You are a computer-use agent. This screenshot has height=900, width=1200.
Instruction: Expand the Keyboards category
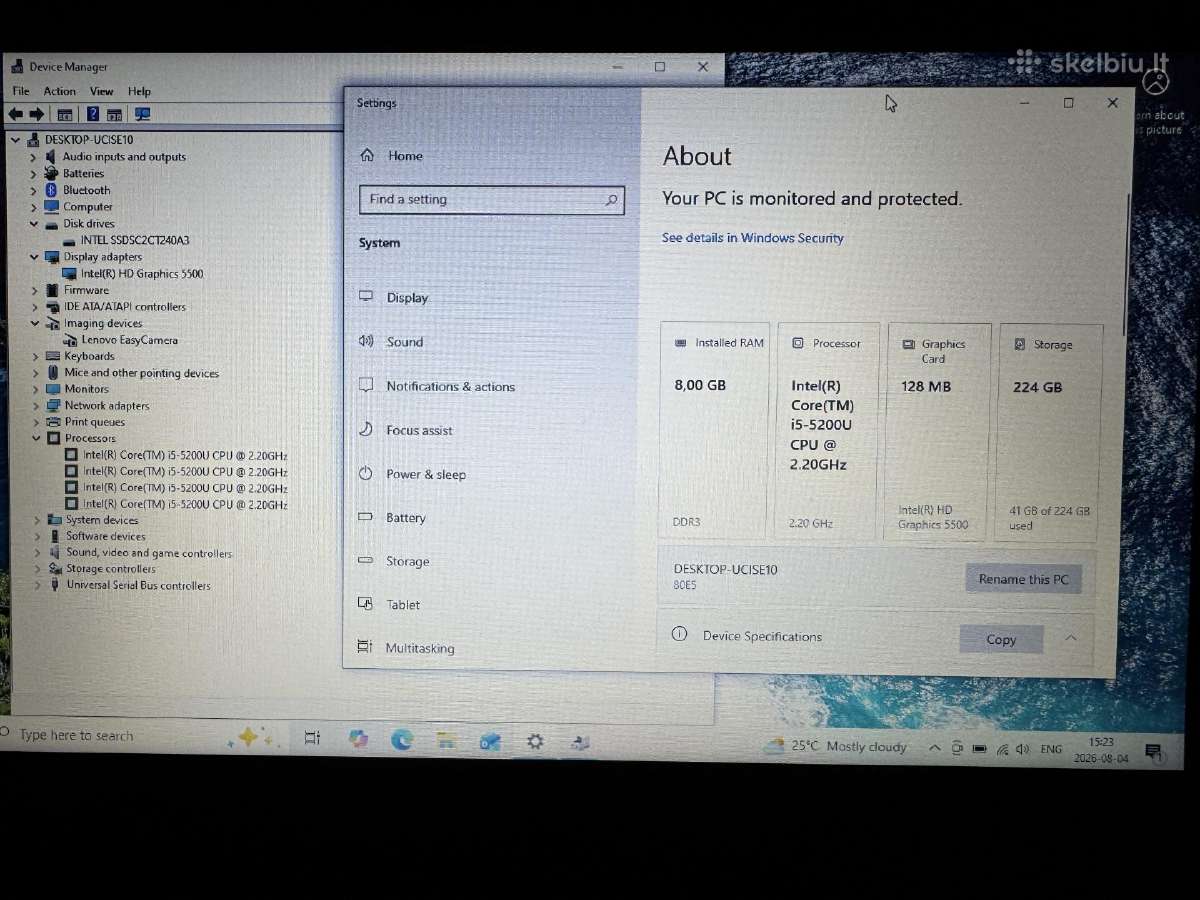click(x=36, y=357)
